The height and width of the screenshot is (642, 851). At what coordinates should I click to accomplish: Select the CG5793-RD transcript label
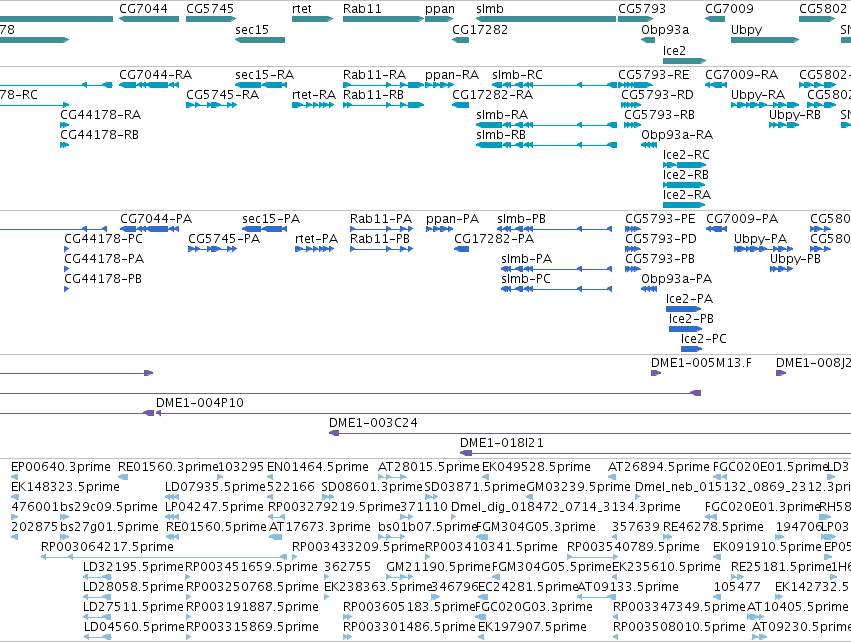[x=657, y=94]
